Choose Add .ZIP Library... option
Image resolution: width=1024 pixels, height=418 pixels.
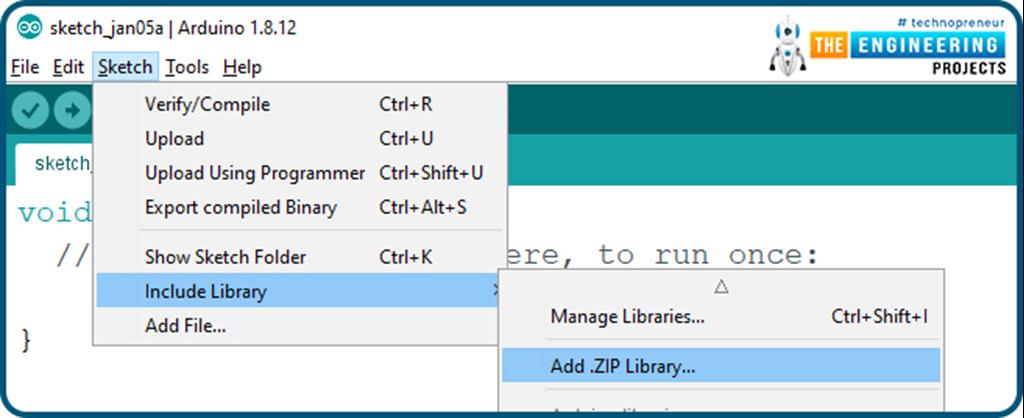click(622, 365)
